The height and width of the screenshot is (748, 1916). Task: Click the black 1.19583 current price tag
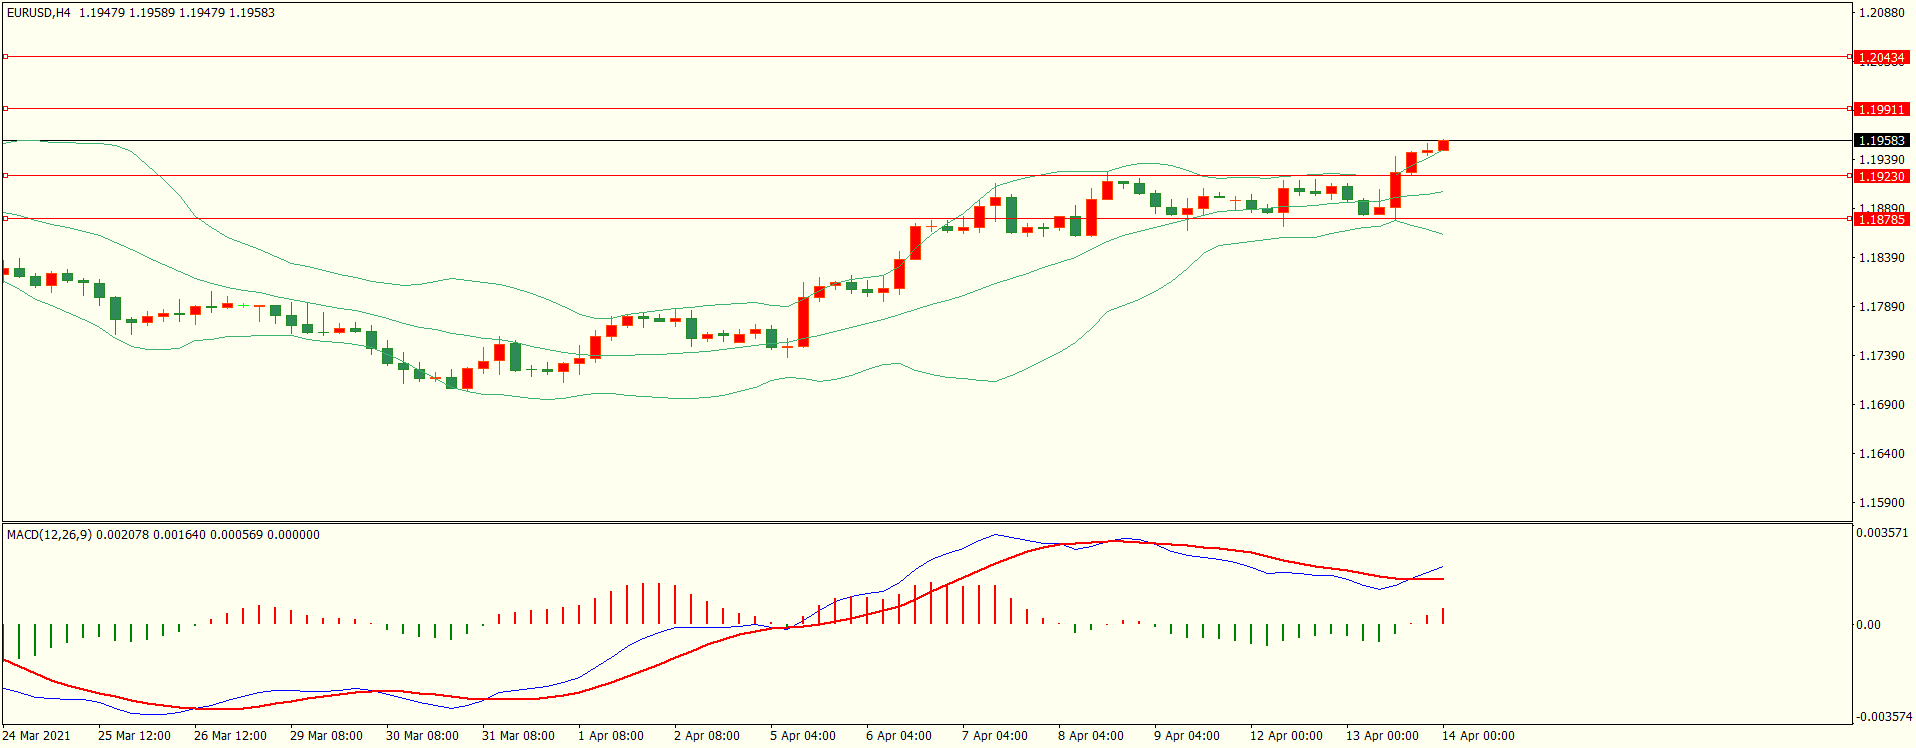[1881, 141]
